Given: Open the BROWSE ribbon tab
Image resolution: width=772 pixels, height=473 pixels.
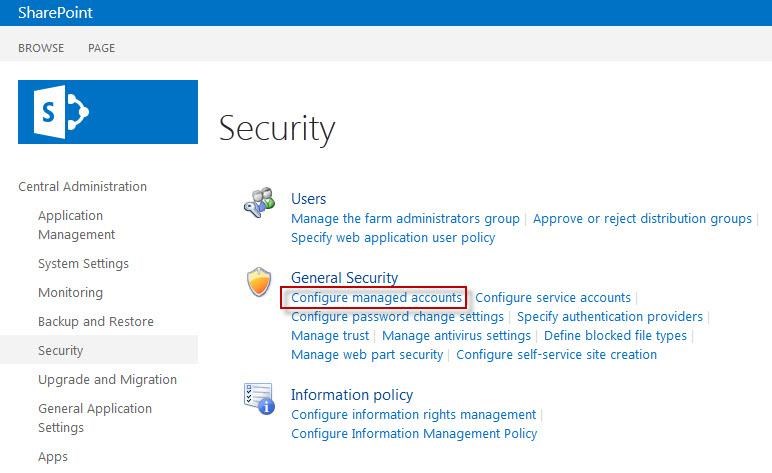Looking at the screenshot, I should [41, 48].
